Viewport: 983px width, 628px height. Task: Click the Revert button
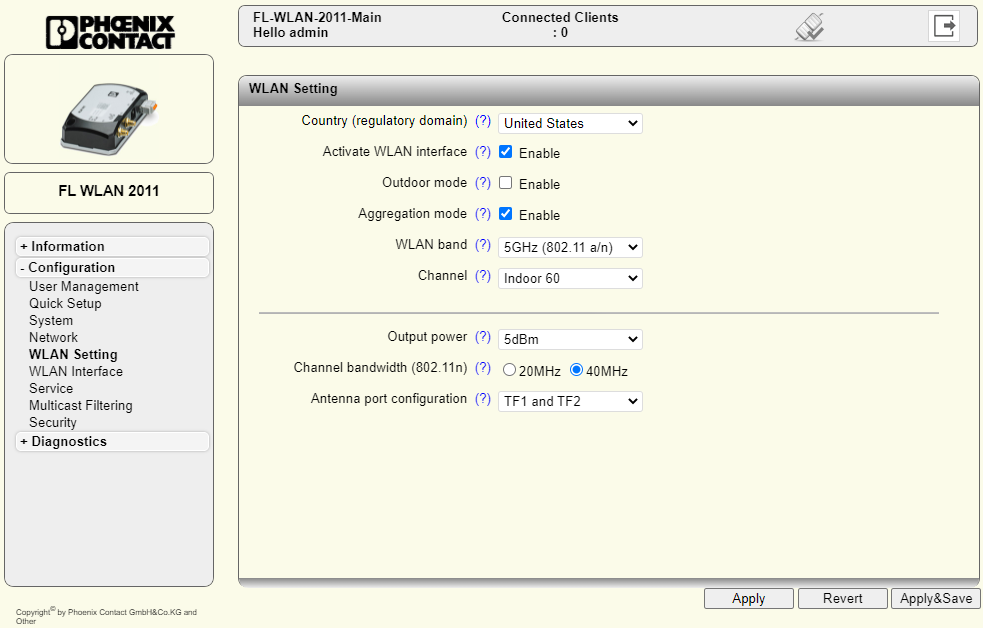(x=842, y=598)
